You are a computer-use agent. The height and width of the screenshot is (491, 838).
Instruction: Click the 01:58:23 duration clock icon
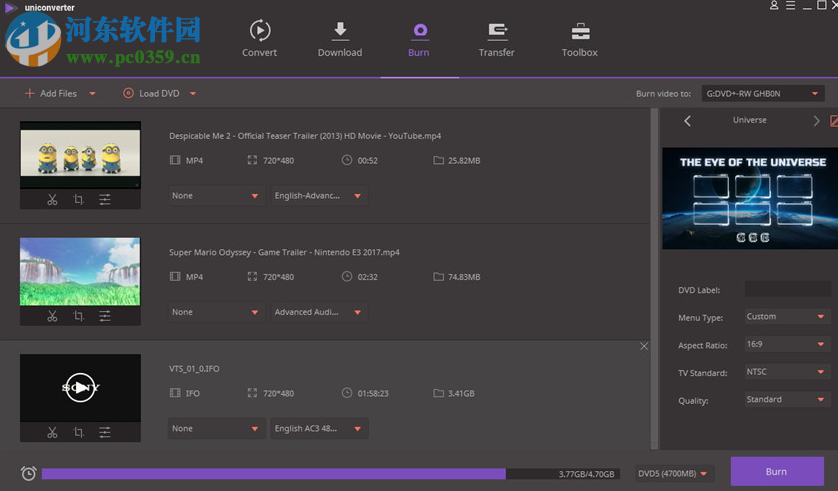[347, 393]
